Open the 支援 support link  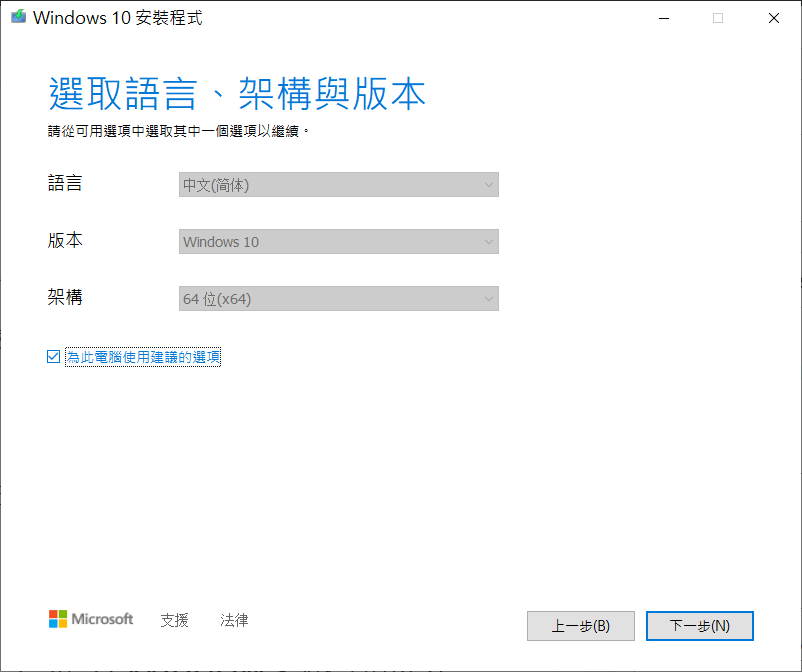[x=174, y=620]
